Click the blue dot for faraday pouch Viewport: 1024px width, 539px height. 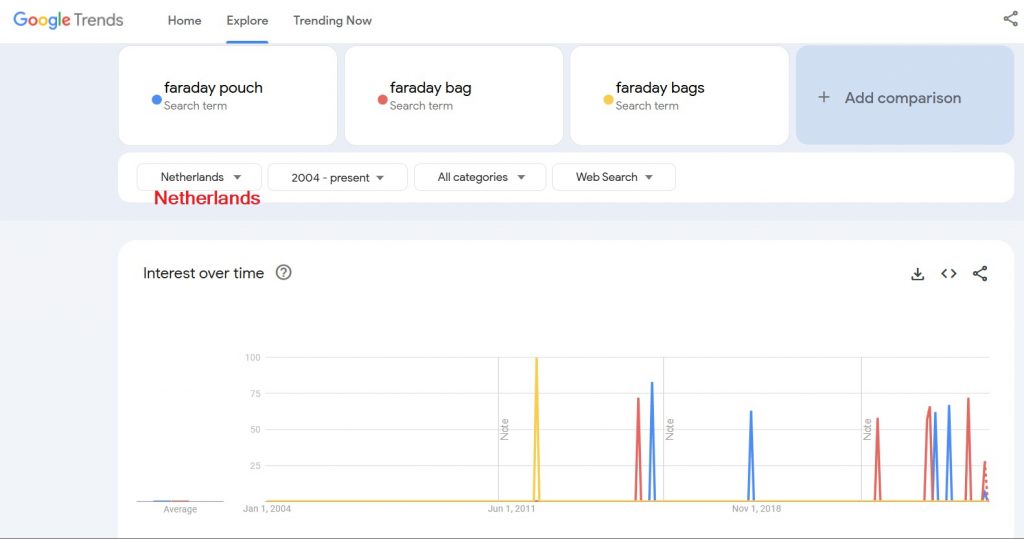pos(157,100)
